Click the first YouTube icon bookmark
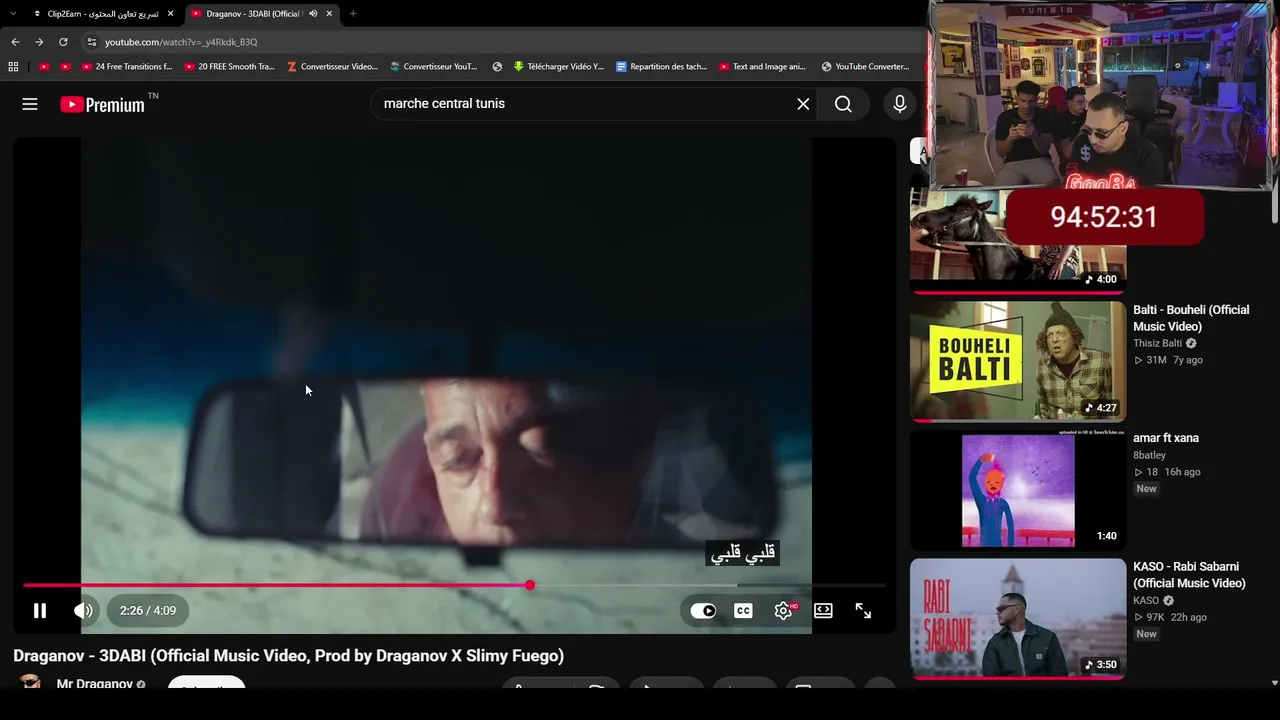The width and height of the screenshot is (1280, 720). pyautogui.click(x=43, y=67)
